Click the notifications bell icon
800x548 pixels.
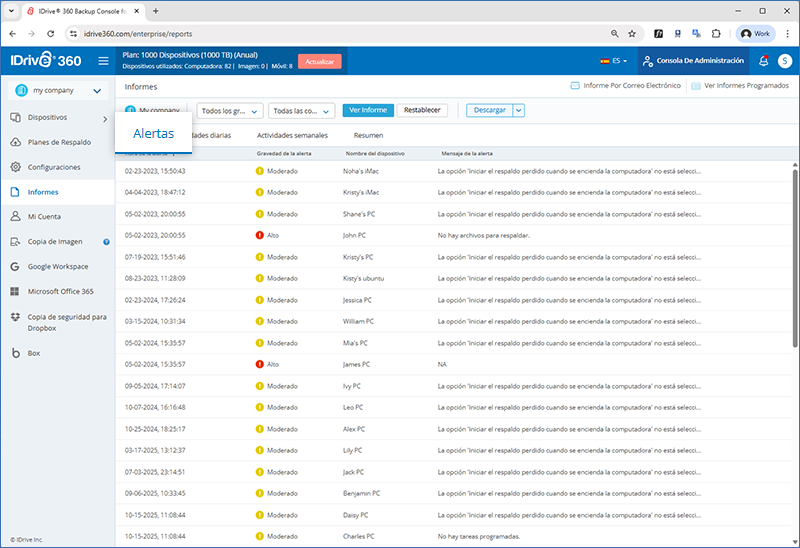(x=764, y=61)
